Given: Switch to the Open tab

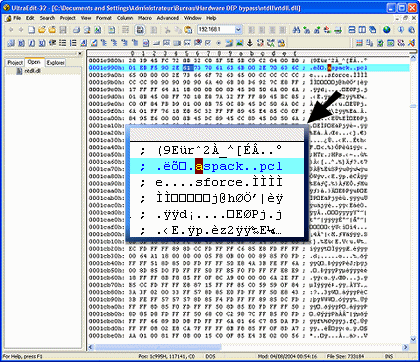Looking at the screenshot, I should click(34, 62).
